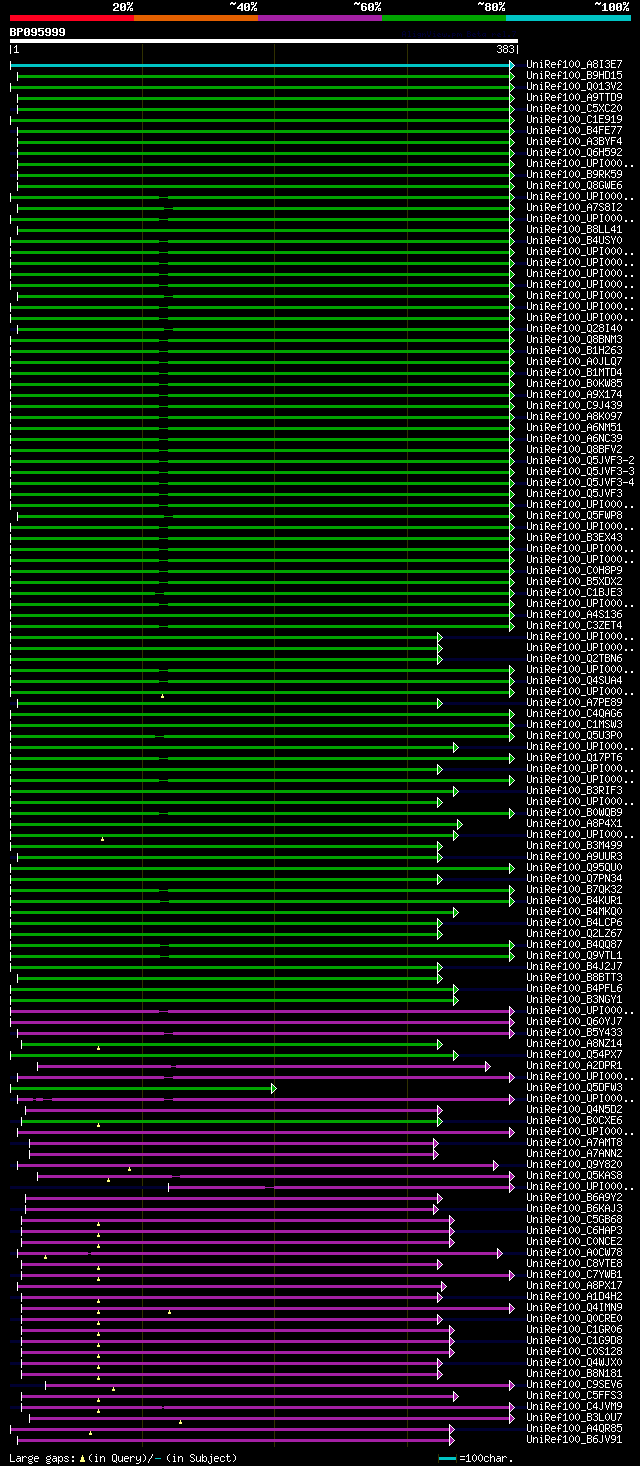This screenshot has width=640, height=1466.
Task: Click the green ~80% identity legend segment
Action: [444, 17]
